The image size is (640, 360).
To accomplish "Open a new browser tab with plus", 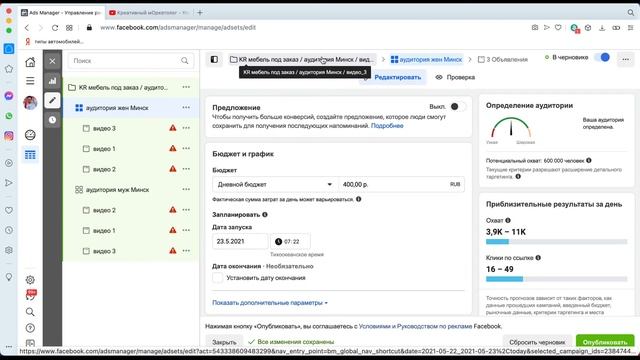I will point(200,13).
